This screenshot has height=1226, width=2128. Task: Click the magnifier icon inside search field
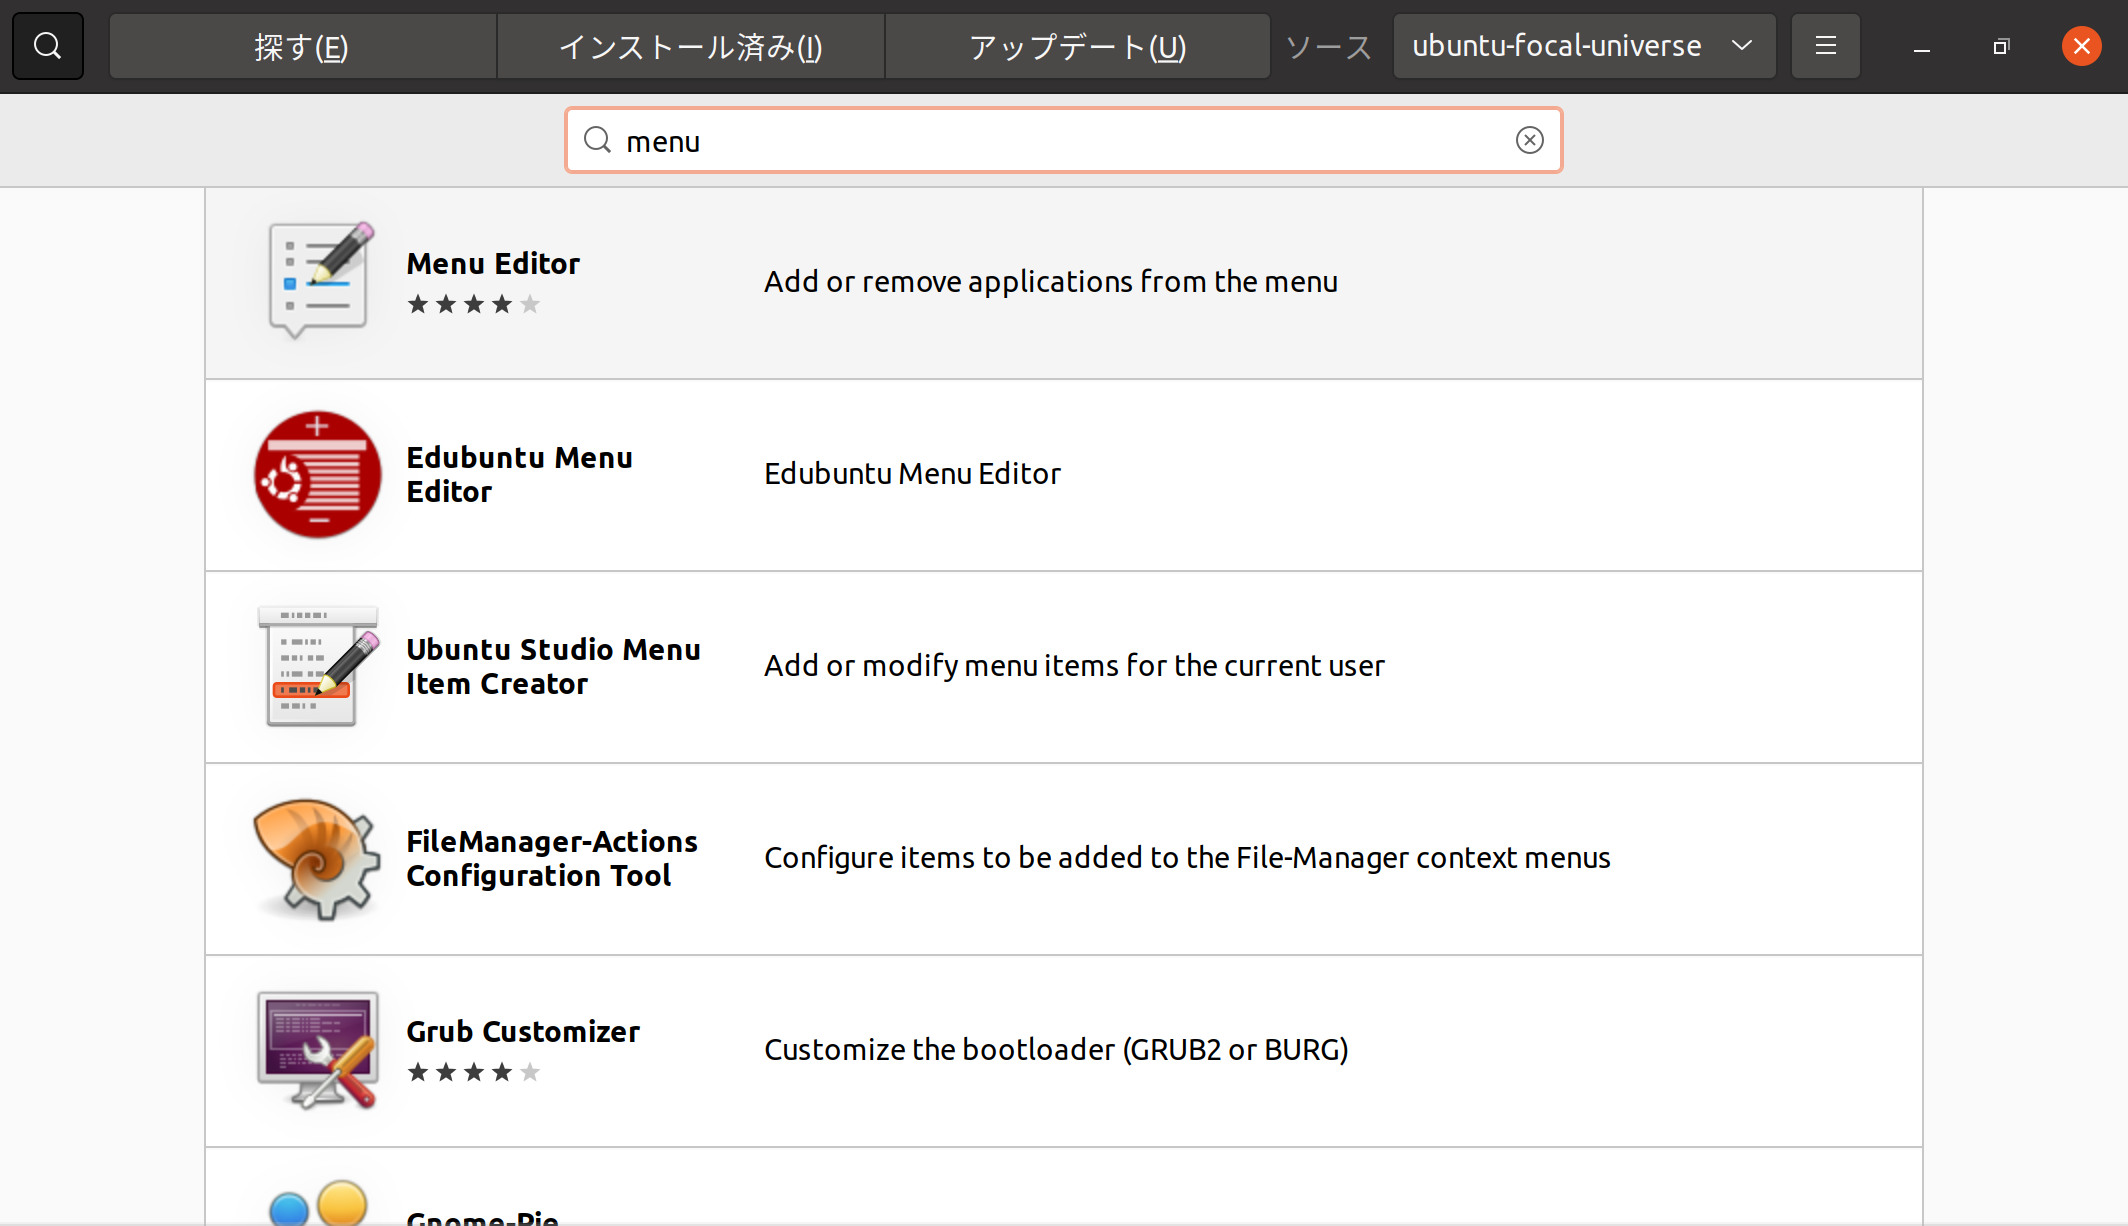pos(598,140)
